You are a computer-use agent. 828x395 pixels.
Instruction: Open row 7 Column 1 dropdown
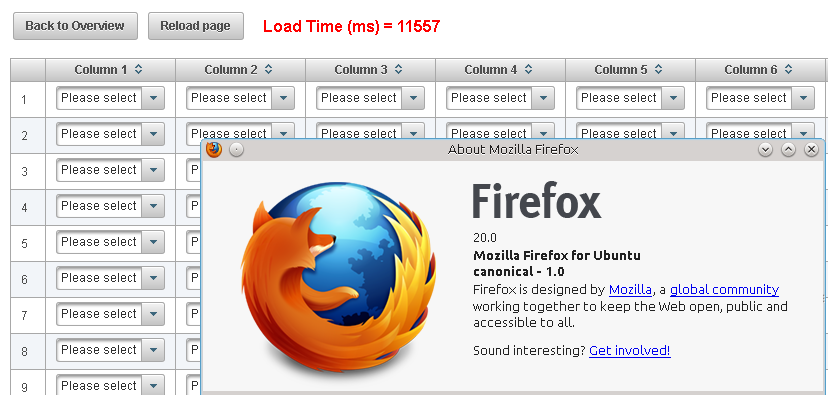coord(110,314)
